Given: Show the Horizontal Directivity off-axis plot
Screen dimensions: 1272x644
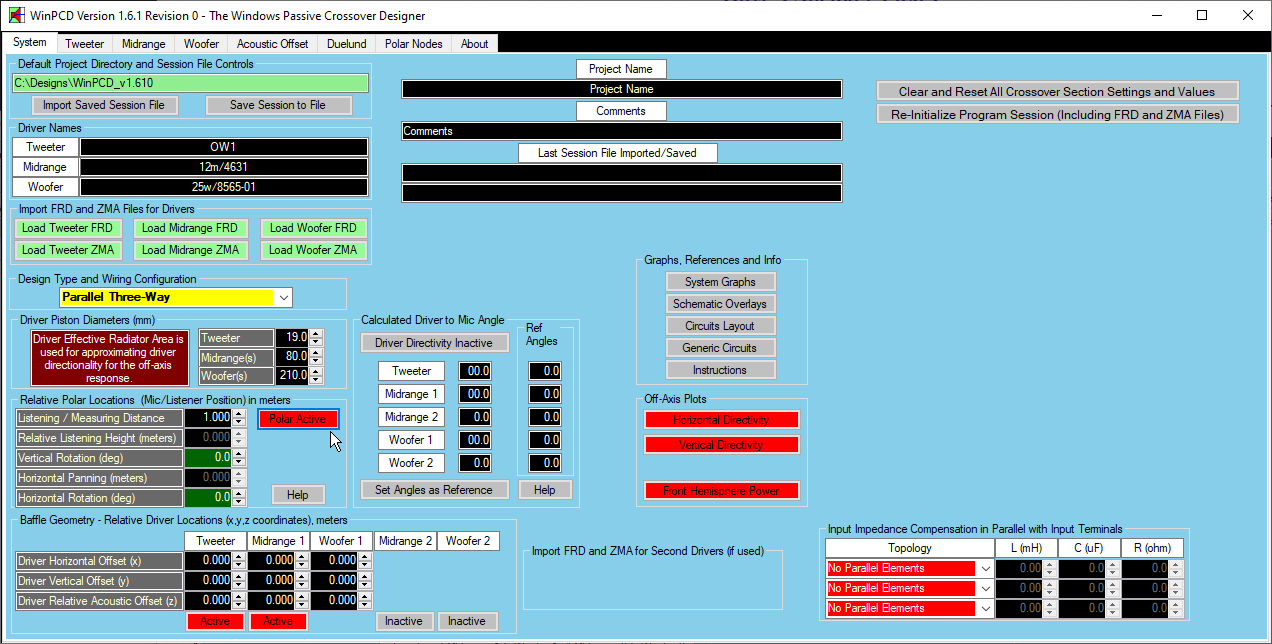Looking at the screenshot, I should click(x=721, y=420).
